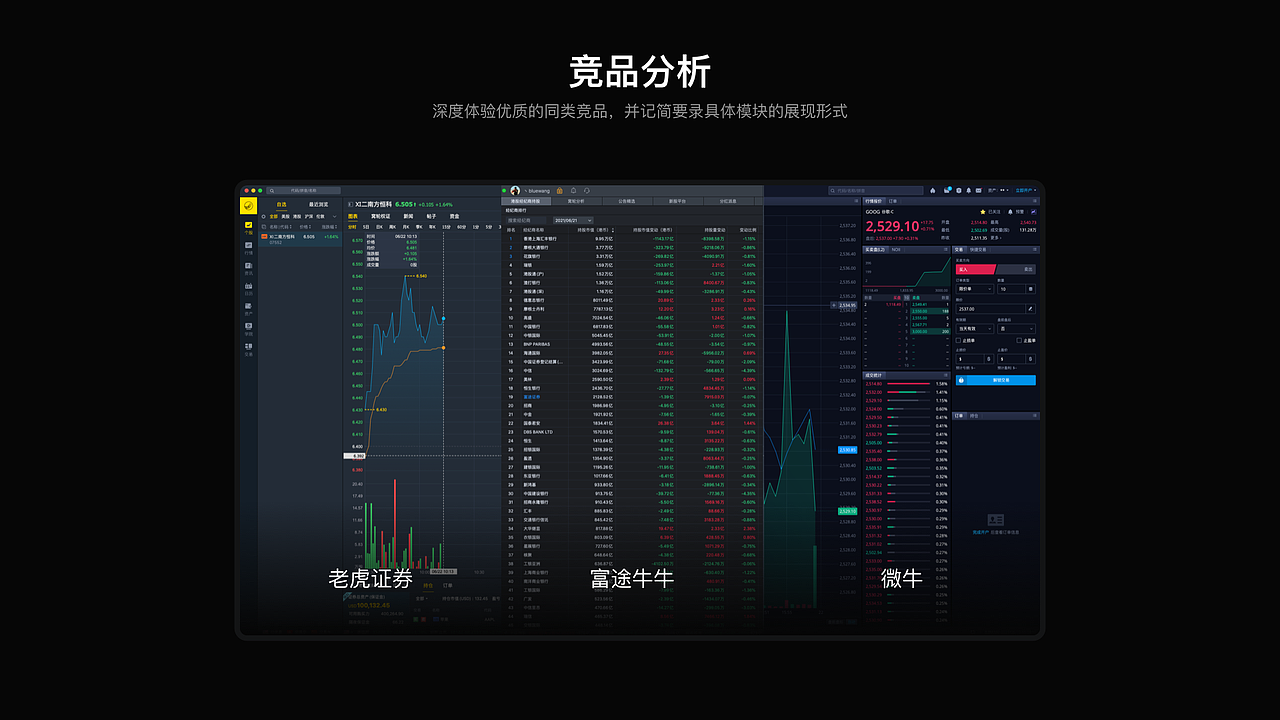
Task: Toggle the 已关注 star for GOOG
Action: (x=983, y=212)
